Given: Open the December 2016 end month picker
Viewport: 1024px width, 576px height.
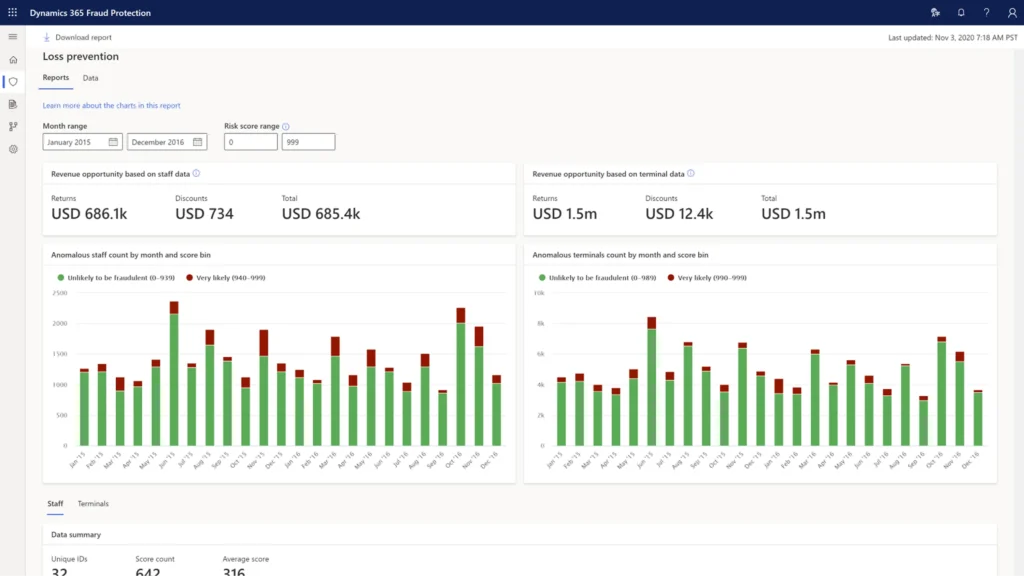Looking at the screenshot, I should [166, 142].
